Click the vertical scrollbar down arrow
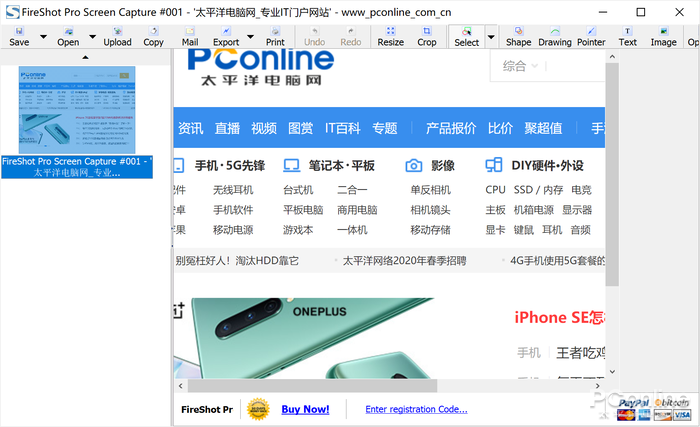This screenshot has width=700, height=427. [612, 372]
